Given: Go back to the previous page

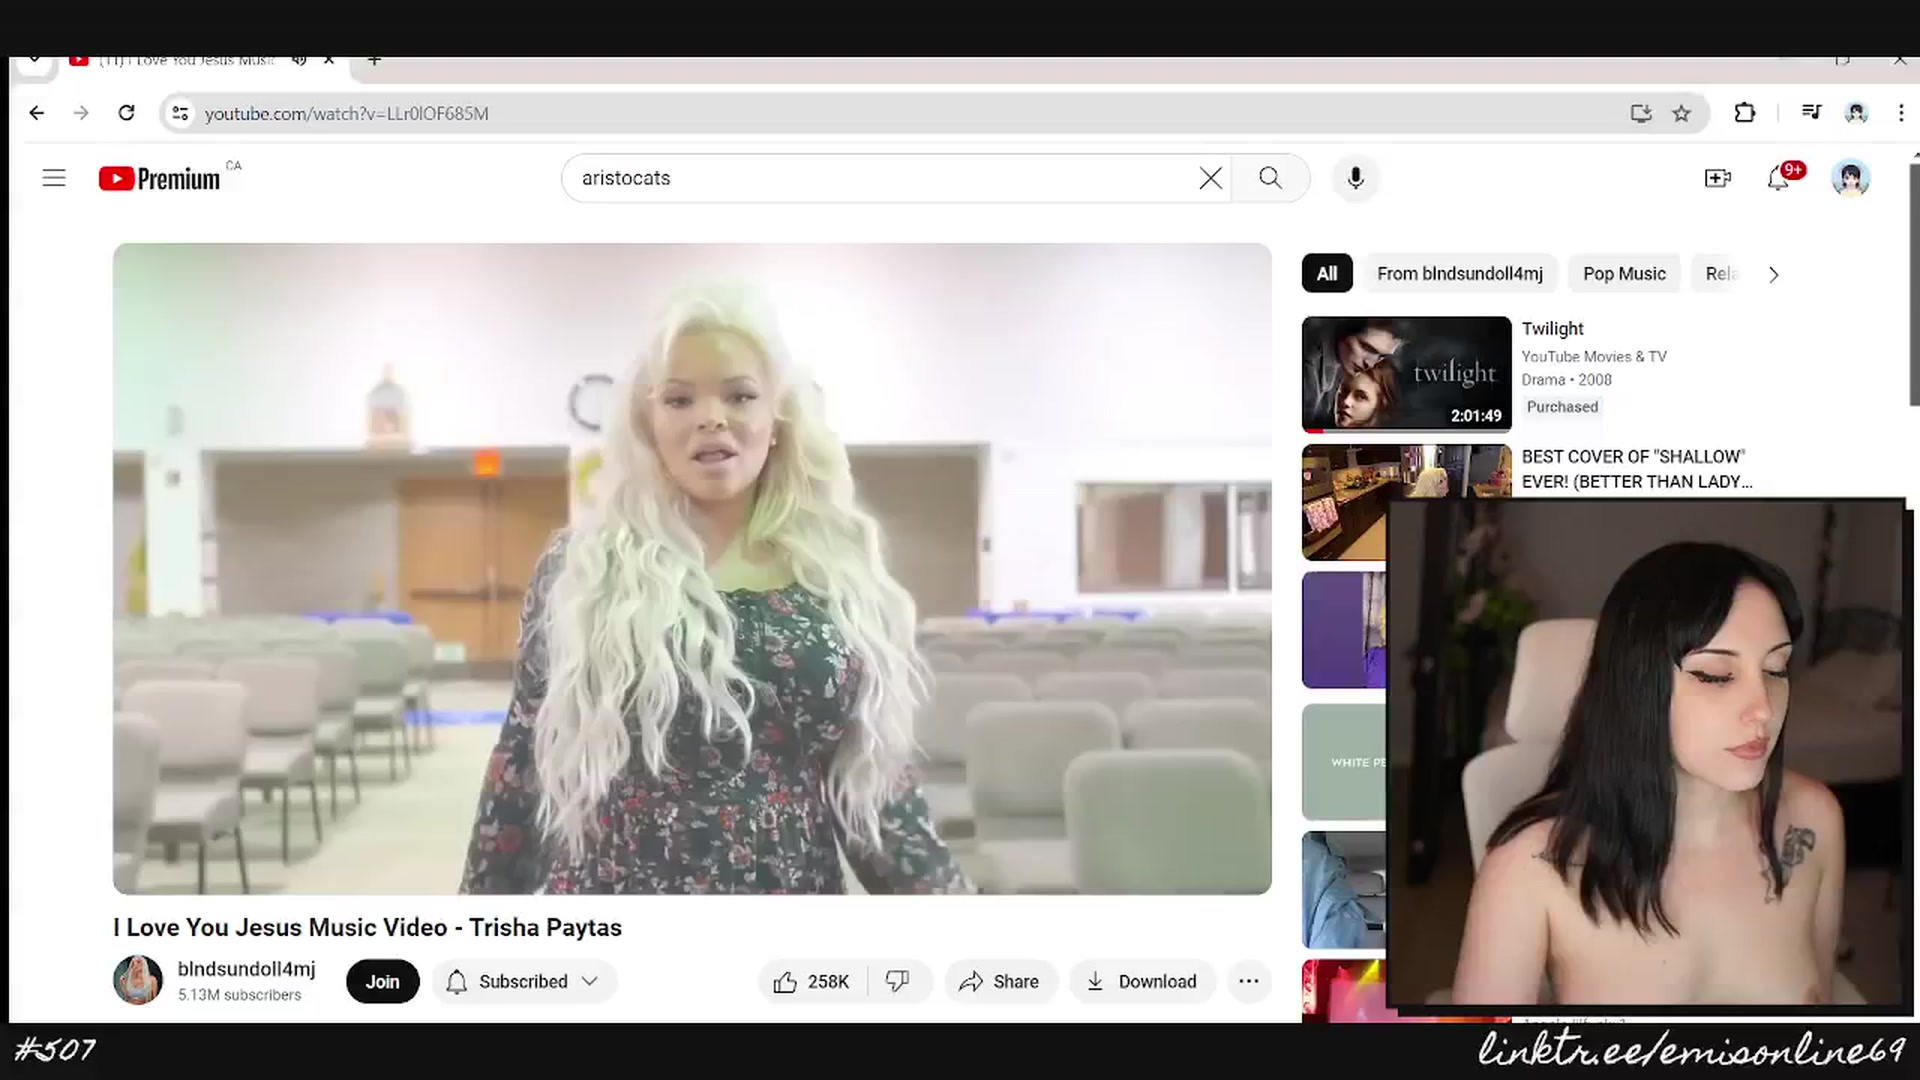Looking at the screenshot, I should point(37,113).
